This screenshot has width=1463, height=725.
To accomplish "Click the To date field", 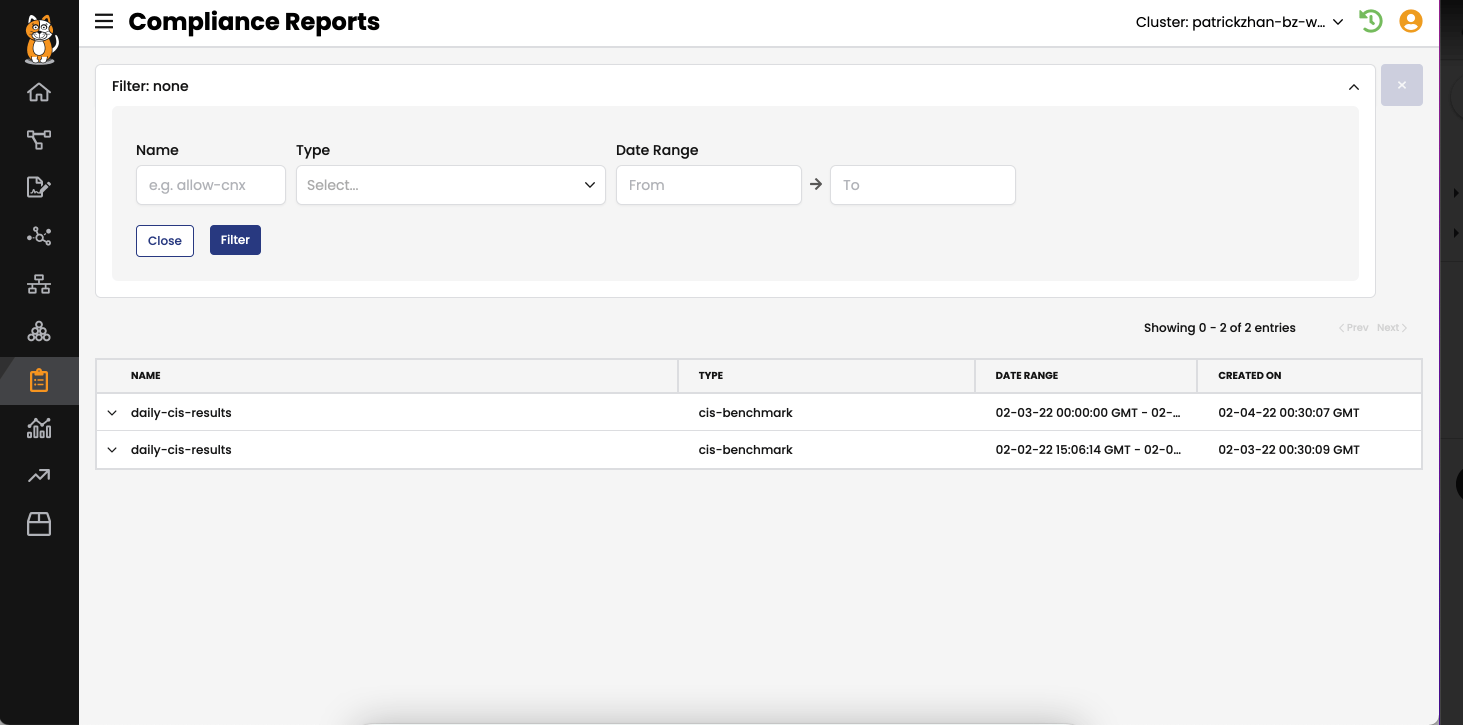I will tap(923, 185).
